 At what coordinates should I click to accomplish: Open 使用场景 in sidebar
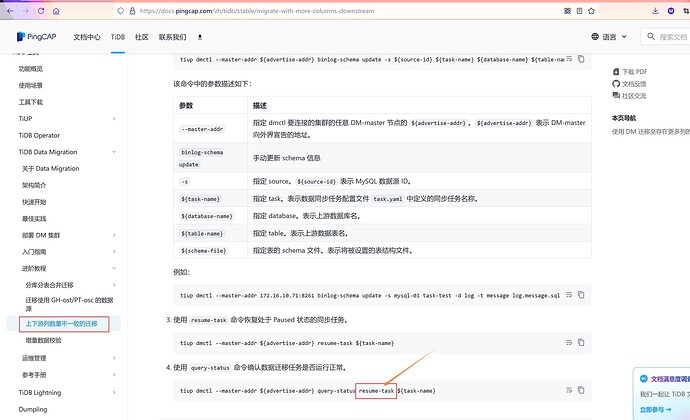tap(30, 85)
